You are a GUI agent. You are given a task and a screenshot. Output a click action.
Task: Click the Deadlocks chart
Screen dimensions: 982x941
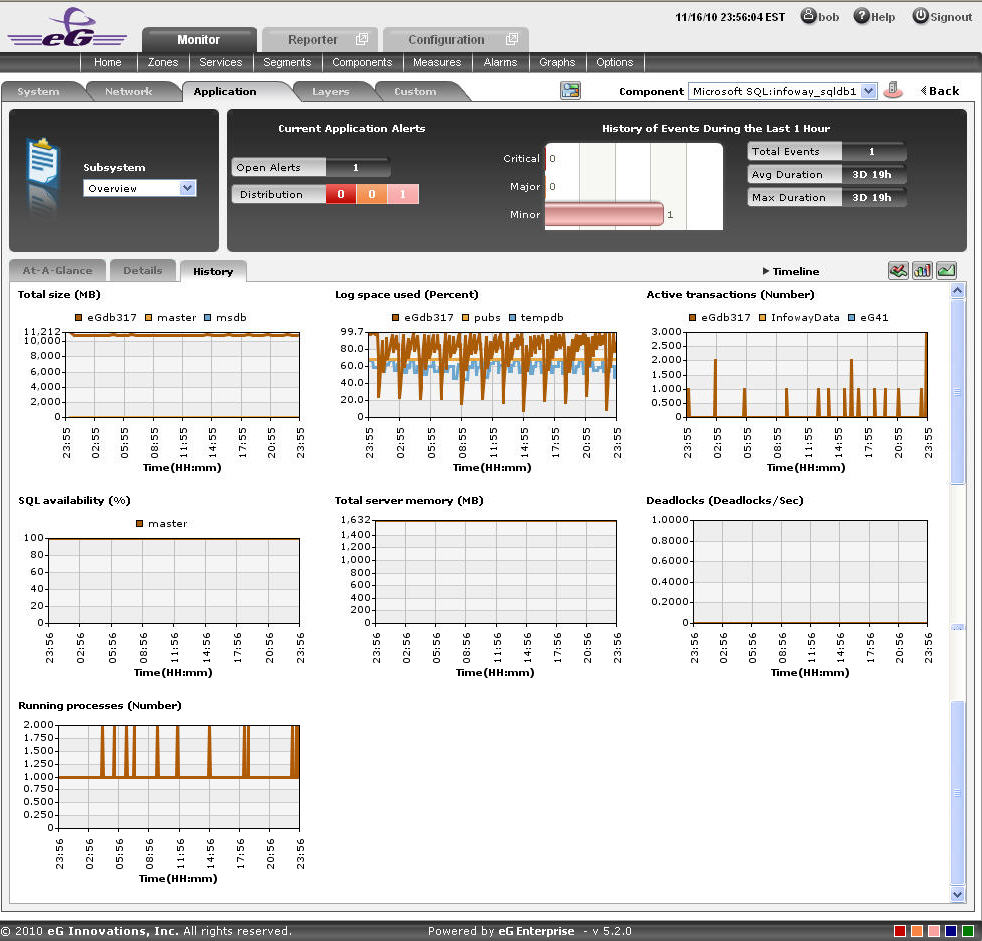(x=810, y=572)
